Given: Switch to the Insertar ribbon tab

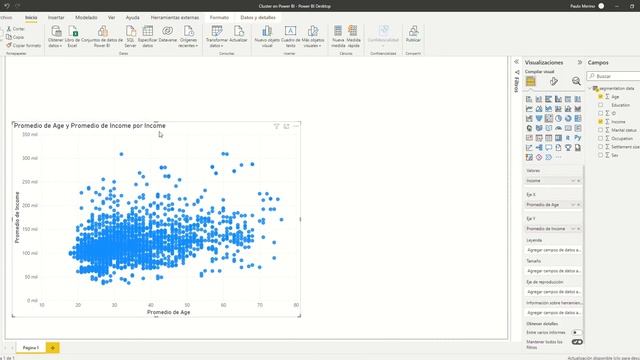Looking at the screenshot, I should point(56,18).
